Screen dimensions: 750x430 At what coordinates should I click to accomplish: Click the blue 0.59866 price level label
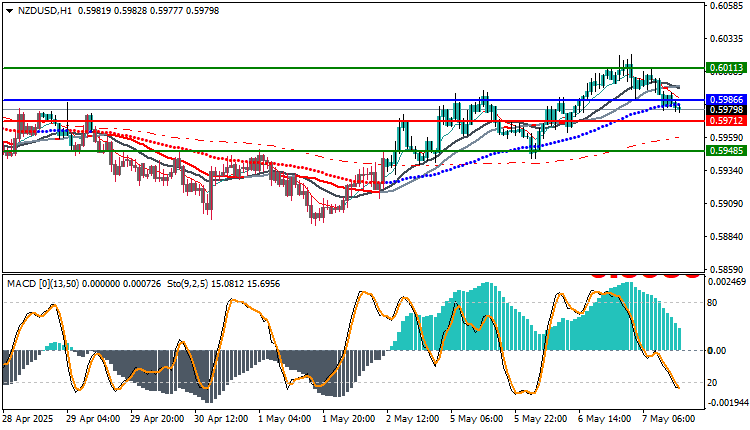(x=726, y=99)
